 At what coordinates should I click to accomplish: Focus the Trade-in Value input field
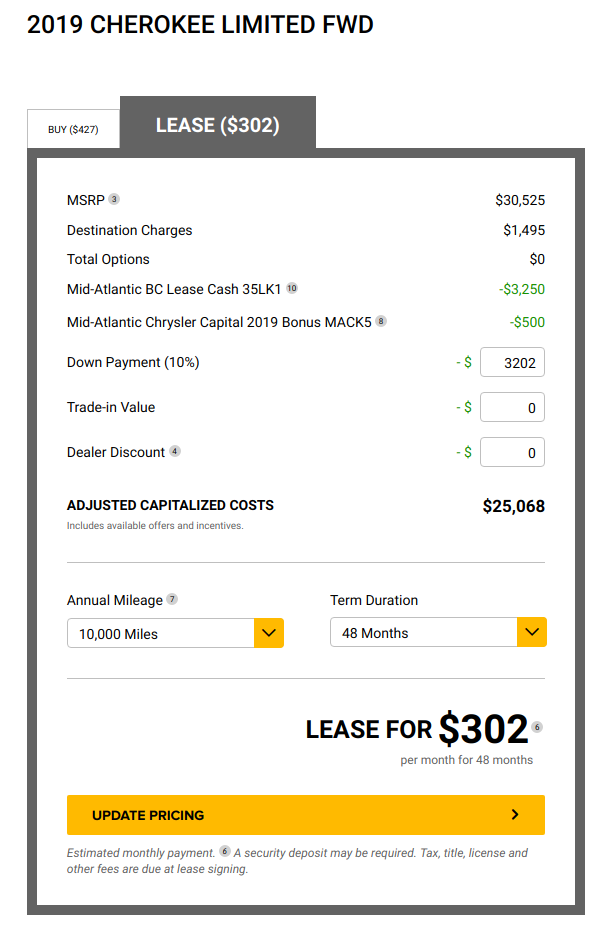click(512, 407)
